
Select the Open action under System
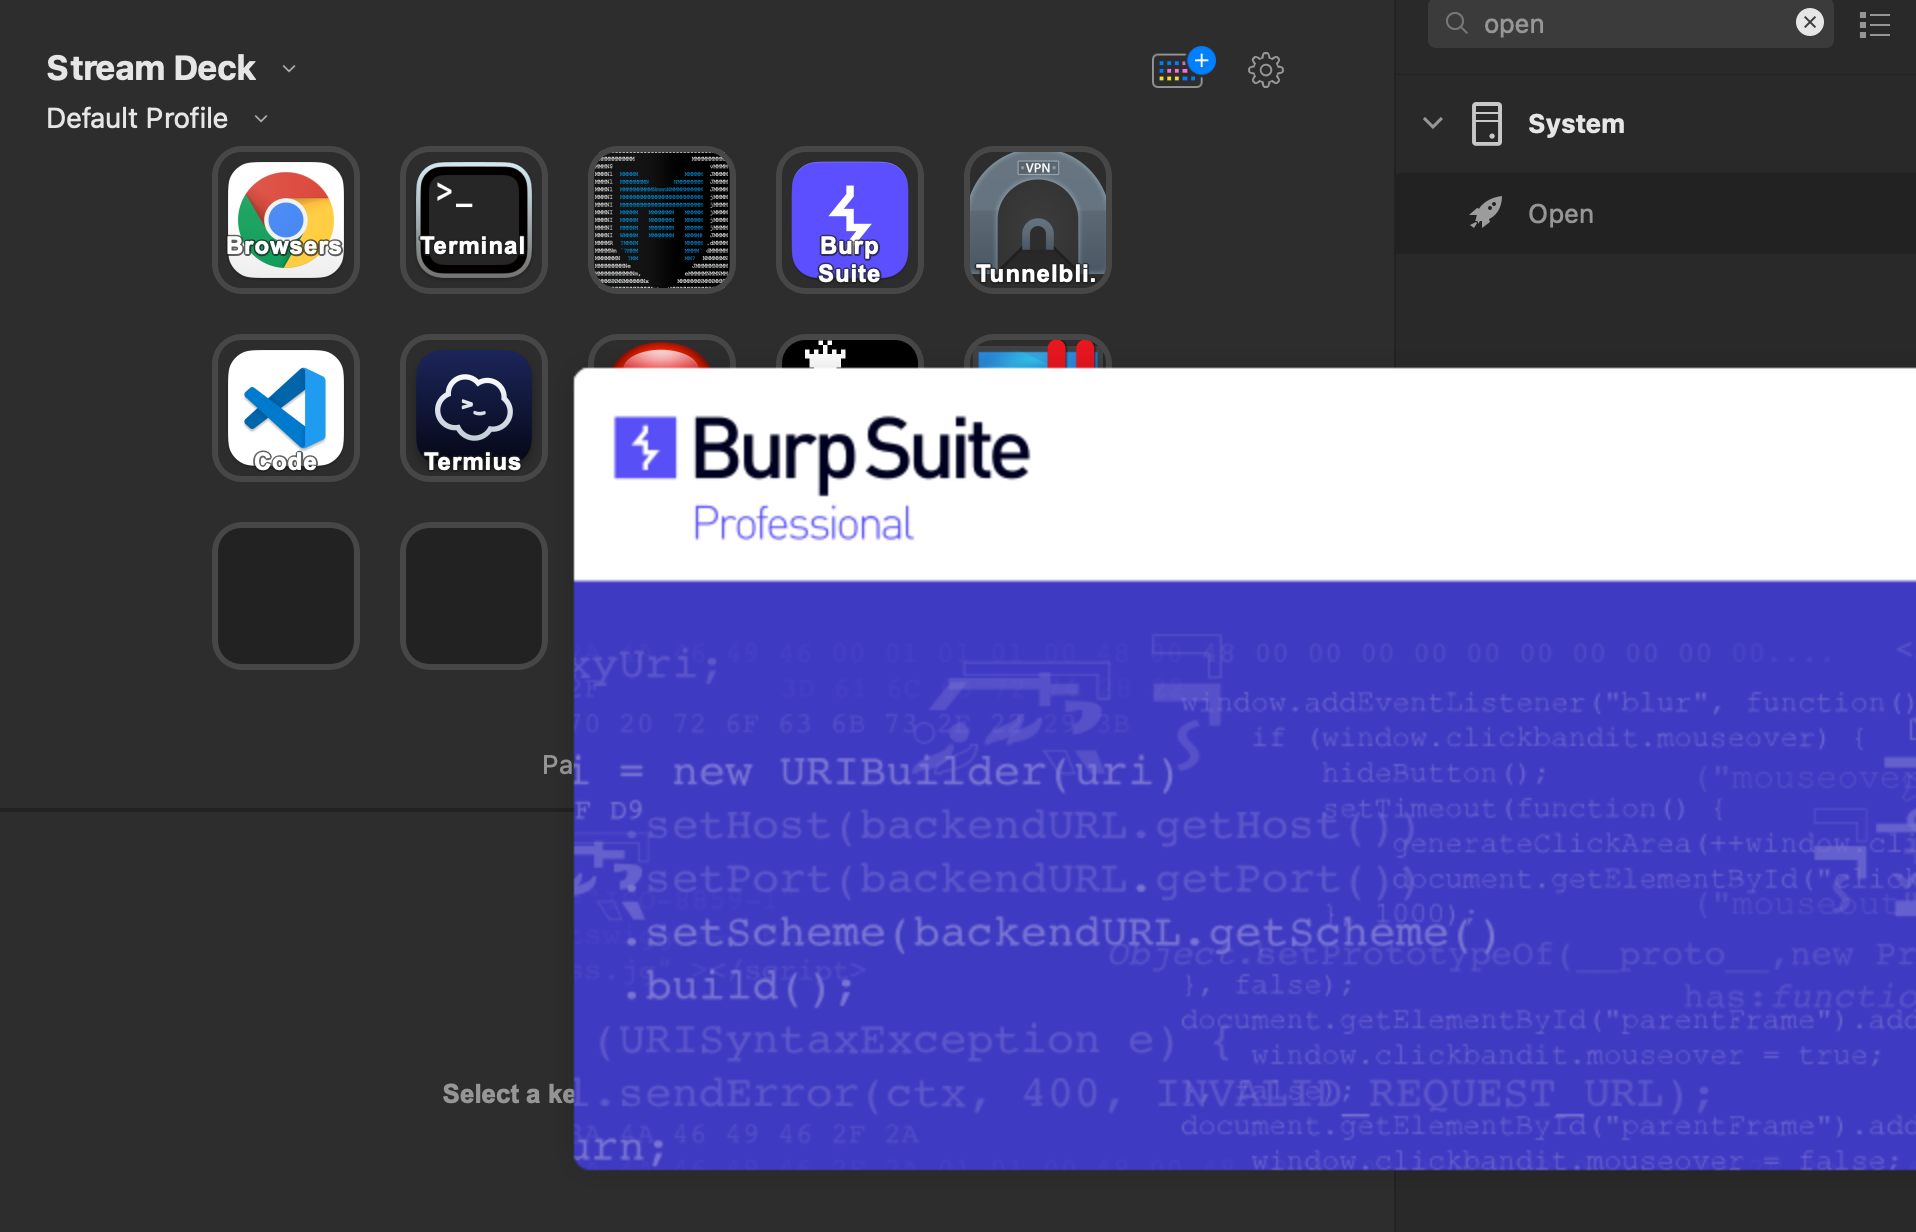(1560, 214)
